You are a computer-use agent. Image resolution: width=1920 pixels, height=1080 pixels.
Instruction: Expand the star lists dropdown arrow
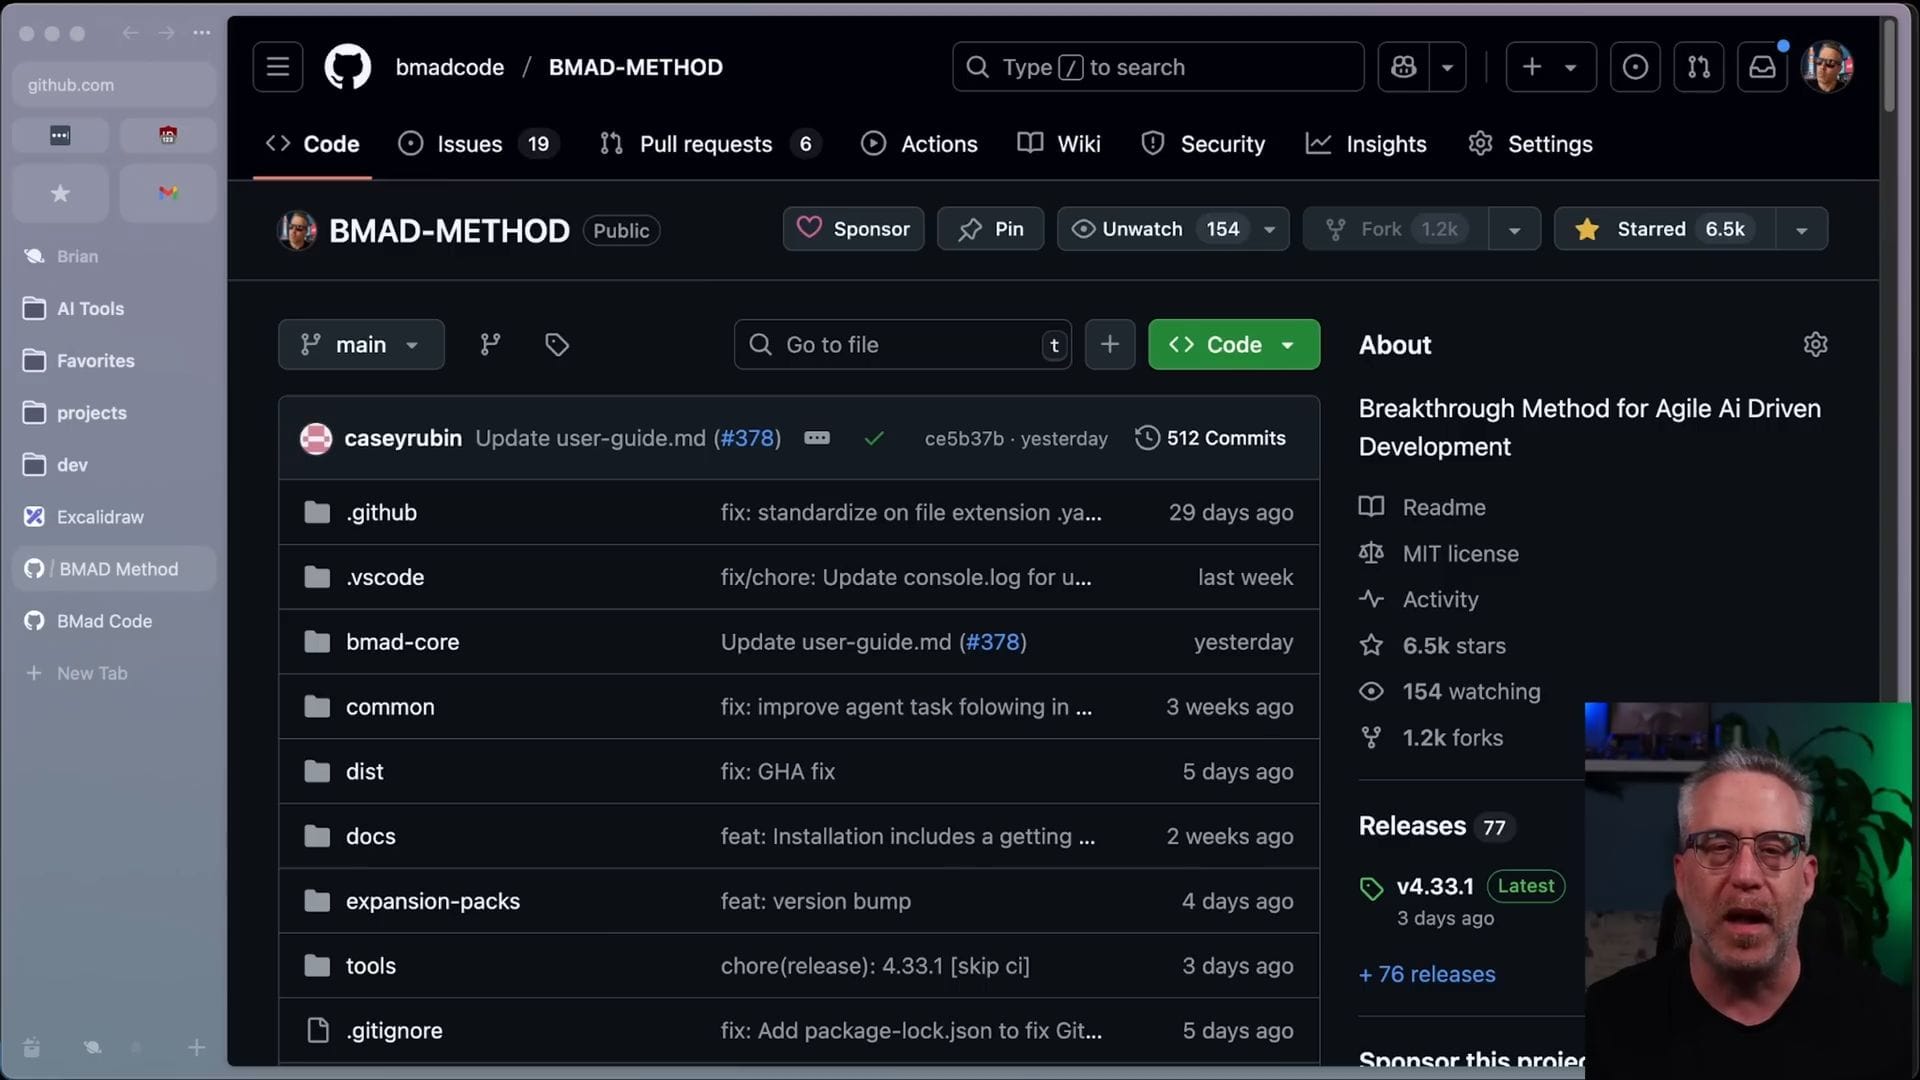pyautogui.click(x=1801, y=230)
